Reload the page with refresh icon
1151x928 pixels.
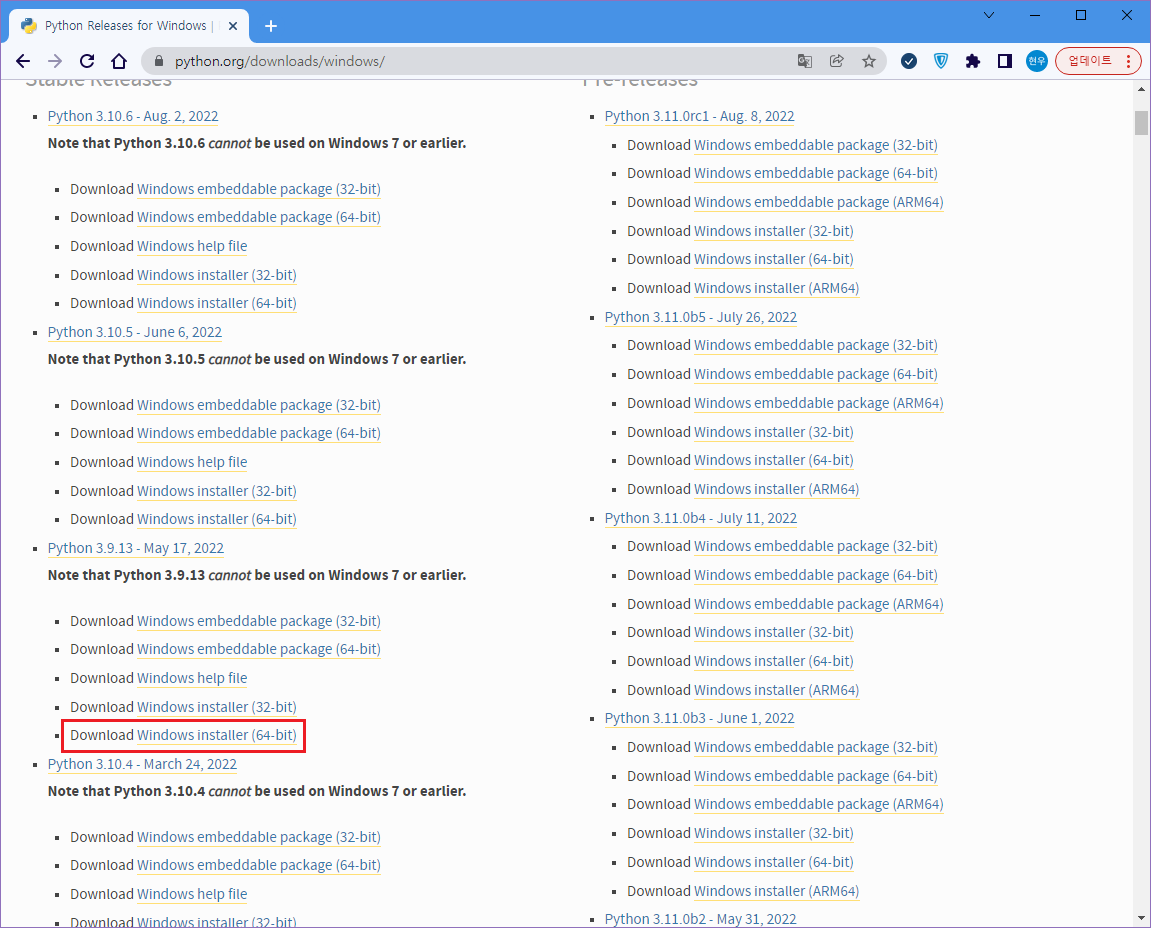click(x=87, y=61)
